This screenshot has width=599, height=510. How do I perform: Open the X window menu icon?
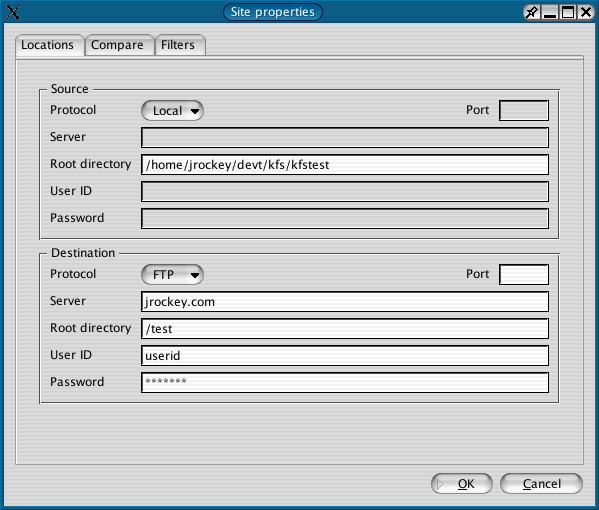[x=13, y=12]
